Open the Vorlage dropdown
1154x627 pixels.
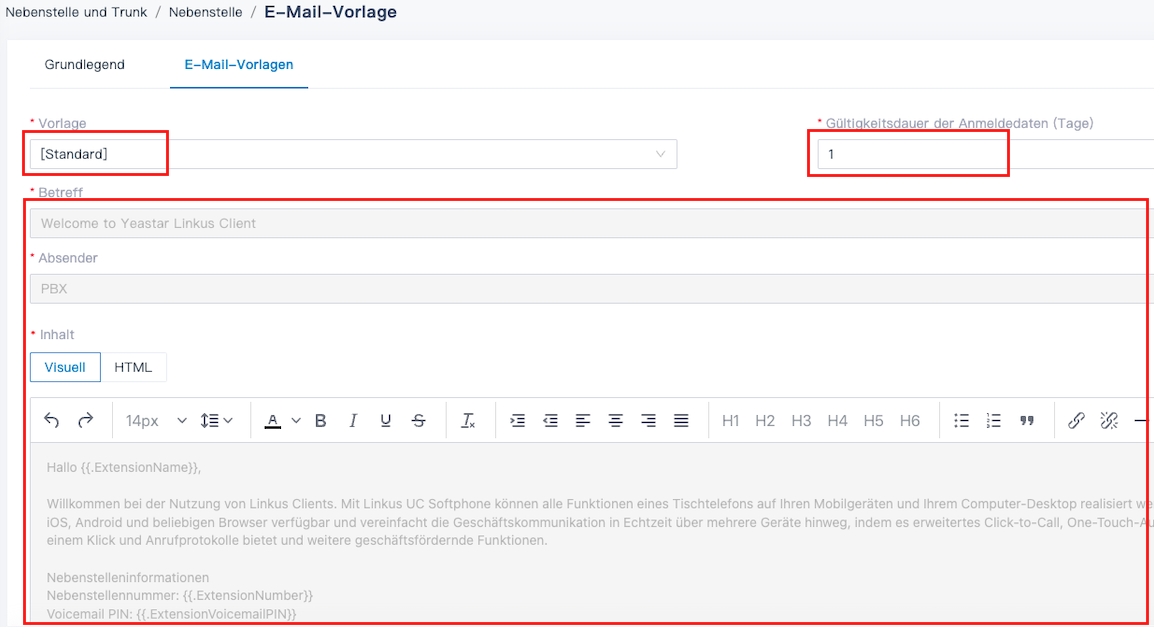click(x=352, y=154)
